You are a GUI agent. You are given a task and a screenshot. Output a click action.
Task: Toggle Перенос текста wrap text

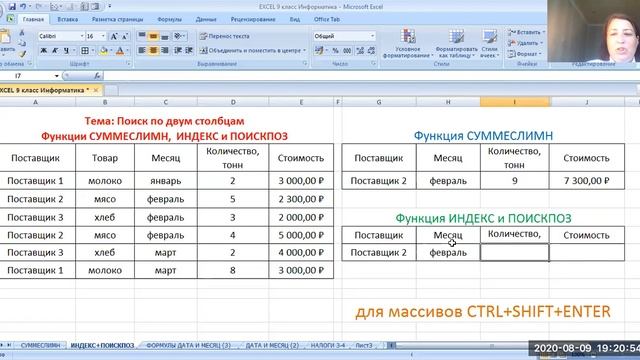pyautogui.click(x=225, y=36)
